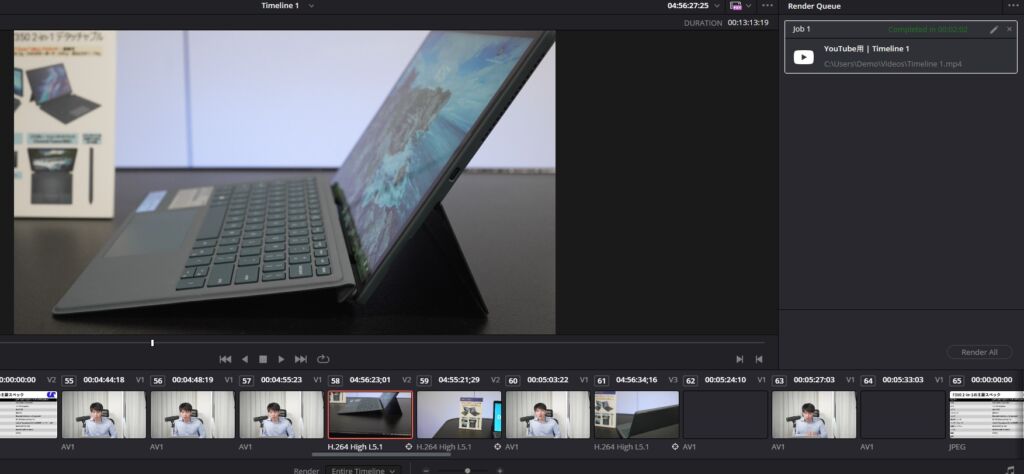The height and width of the screenshot is (474, 1024).
Task: Play the viewer in reverse
Action: point(245,359)
